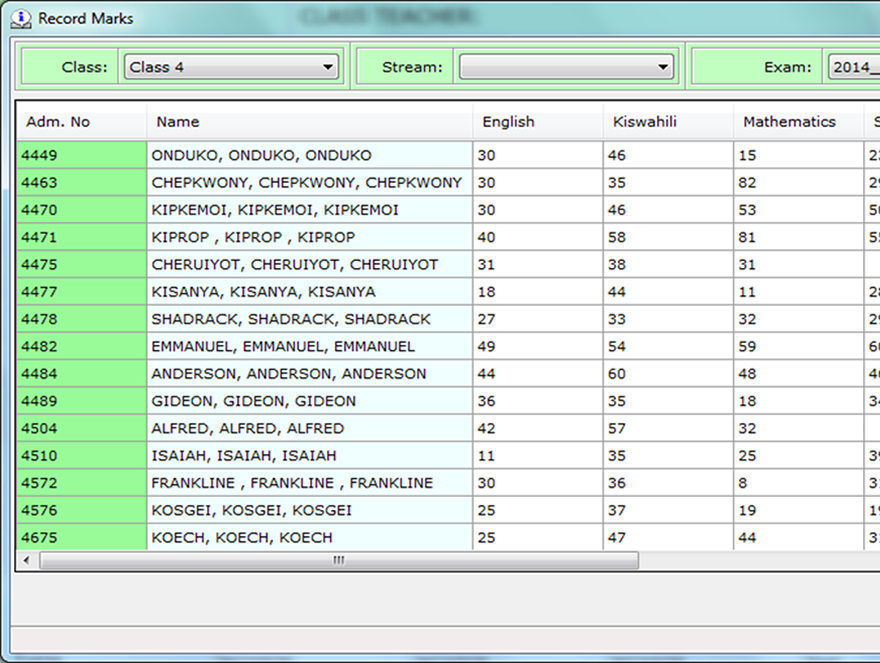
Task: Sort by the Kiswahili column header
Action: click(667, 122)
